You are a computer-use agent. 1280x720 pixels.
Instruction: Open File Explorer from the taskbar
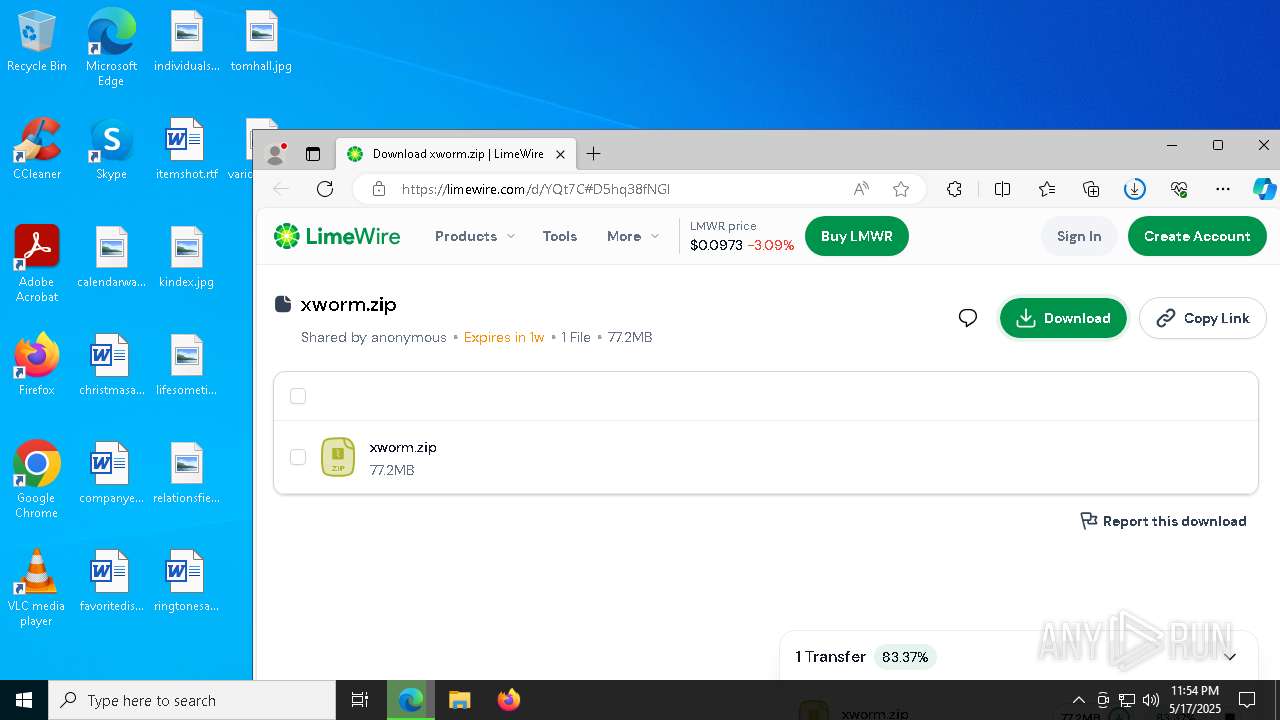point(459,700)
